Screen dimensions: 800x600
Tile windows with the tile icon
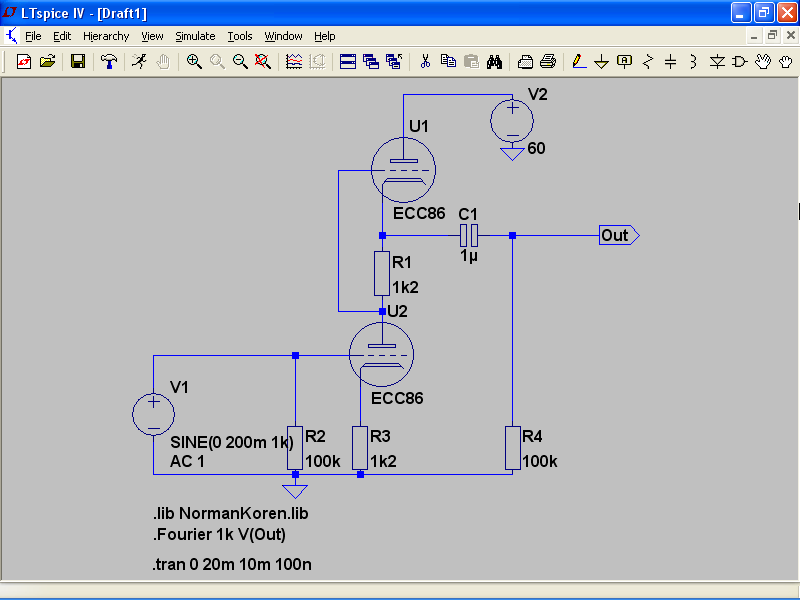[x=347, y=62]
